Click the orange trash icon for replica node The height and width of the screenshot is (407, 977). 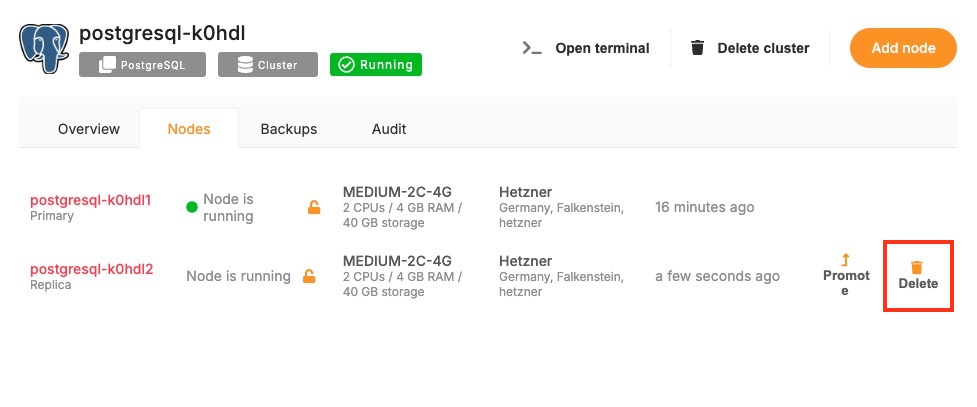pos(917,267)
